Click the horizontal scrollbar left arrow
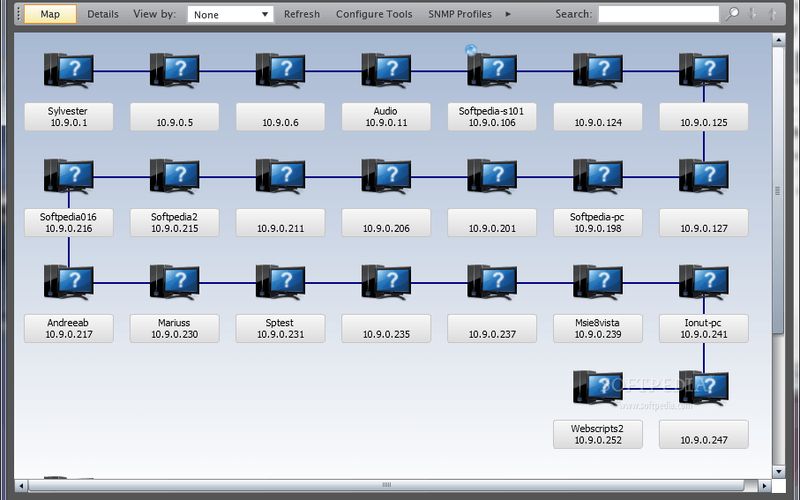The width and height of the screenshot is (800, 500). (21, 485)
